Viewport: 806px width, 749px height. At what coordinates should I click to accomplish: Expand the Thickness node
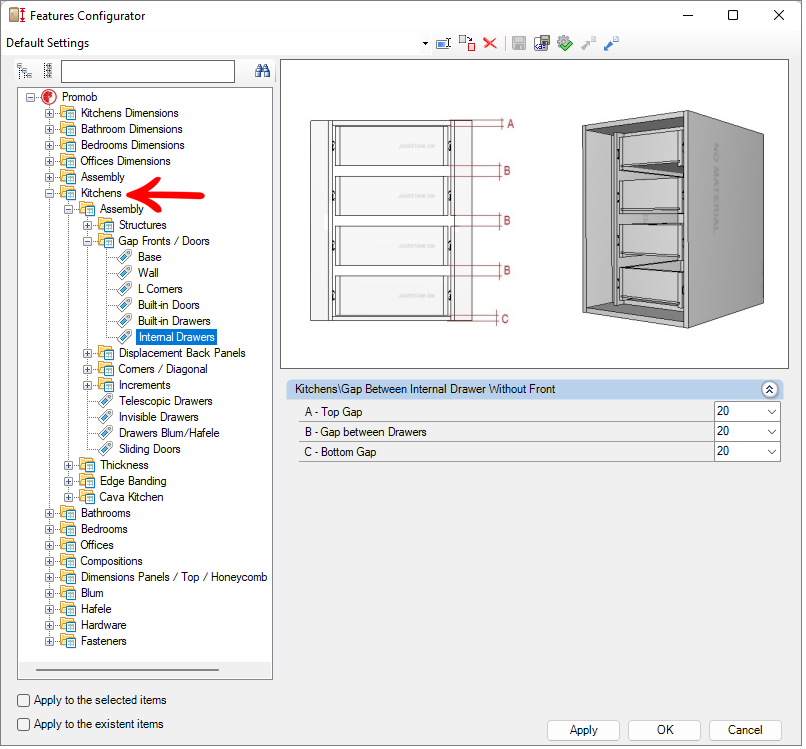[68, 466]
